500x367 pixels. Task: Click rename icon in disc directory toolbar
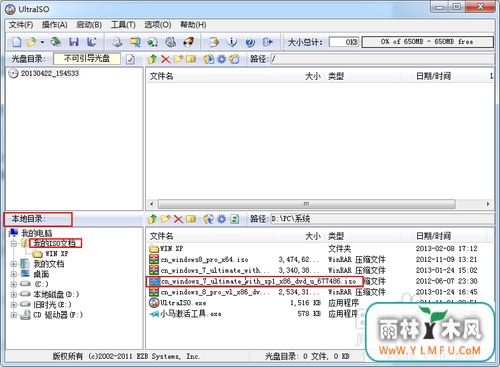191,59
